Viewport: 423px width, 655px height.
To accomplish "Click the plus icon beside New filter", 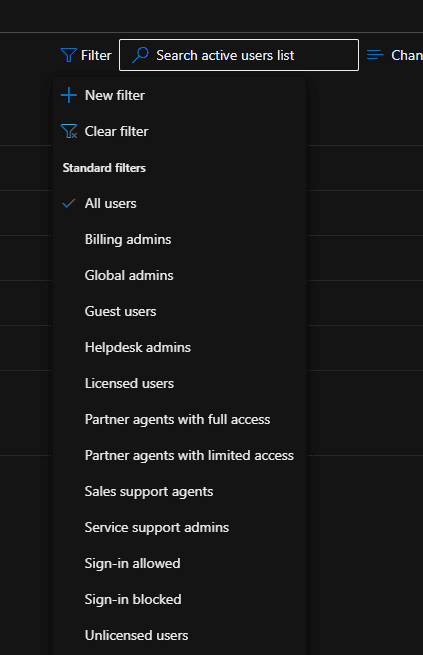I will 68,95.
